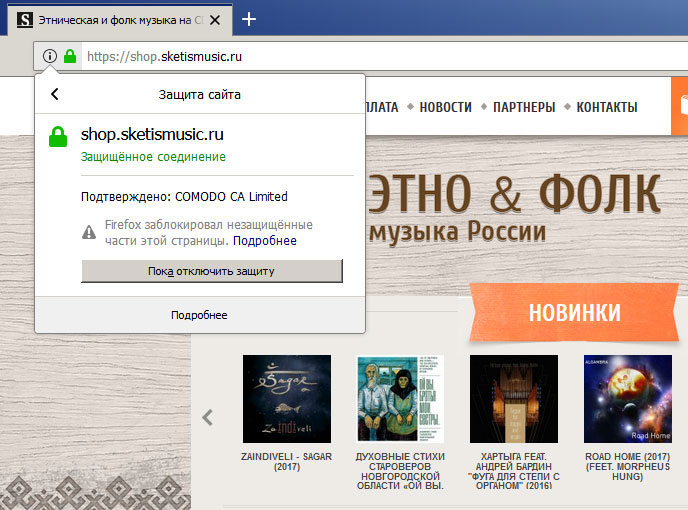Click ДУХОВНЫЕ СТИХИ СТАРОВЕРОВ title link
The width and height of the screenshot is (688, 510).
(400, 471)
